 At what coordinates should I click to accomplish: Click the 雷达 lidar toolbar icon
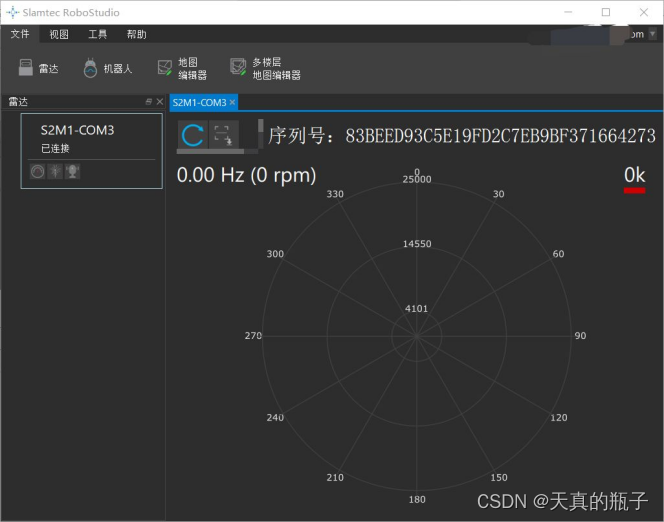click(x=38, y=68)
